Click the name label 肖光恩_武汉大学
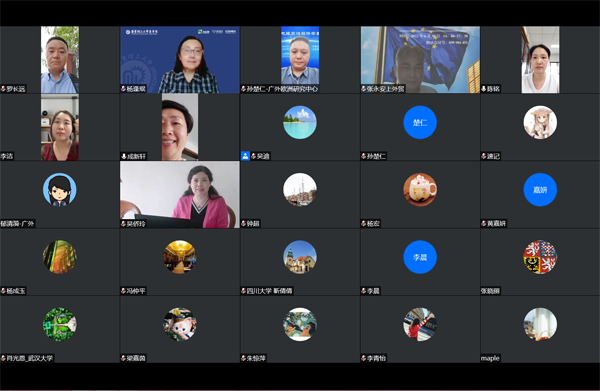 point(29,358)
